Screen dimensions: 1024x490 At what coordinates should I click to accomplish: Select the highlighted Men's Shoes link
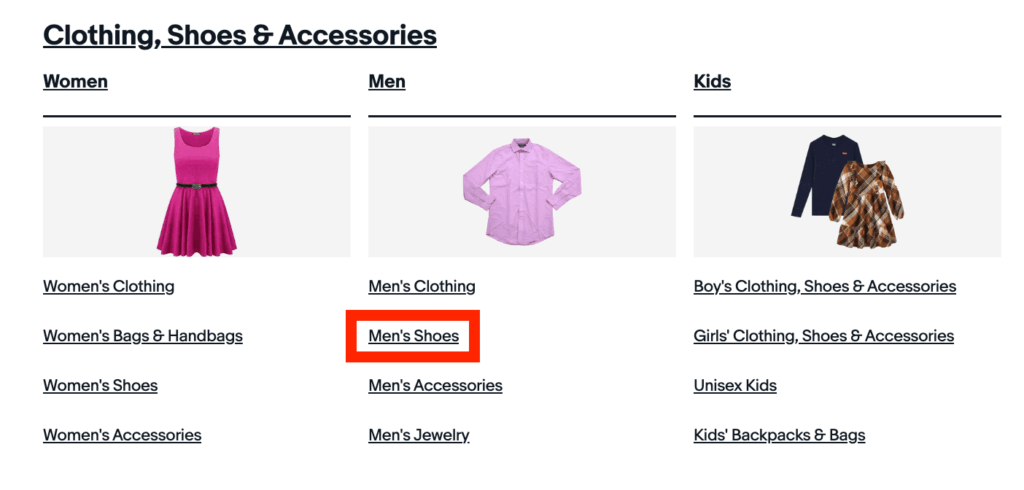(413, 336)
